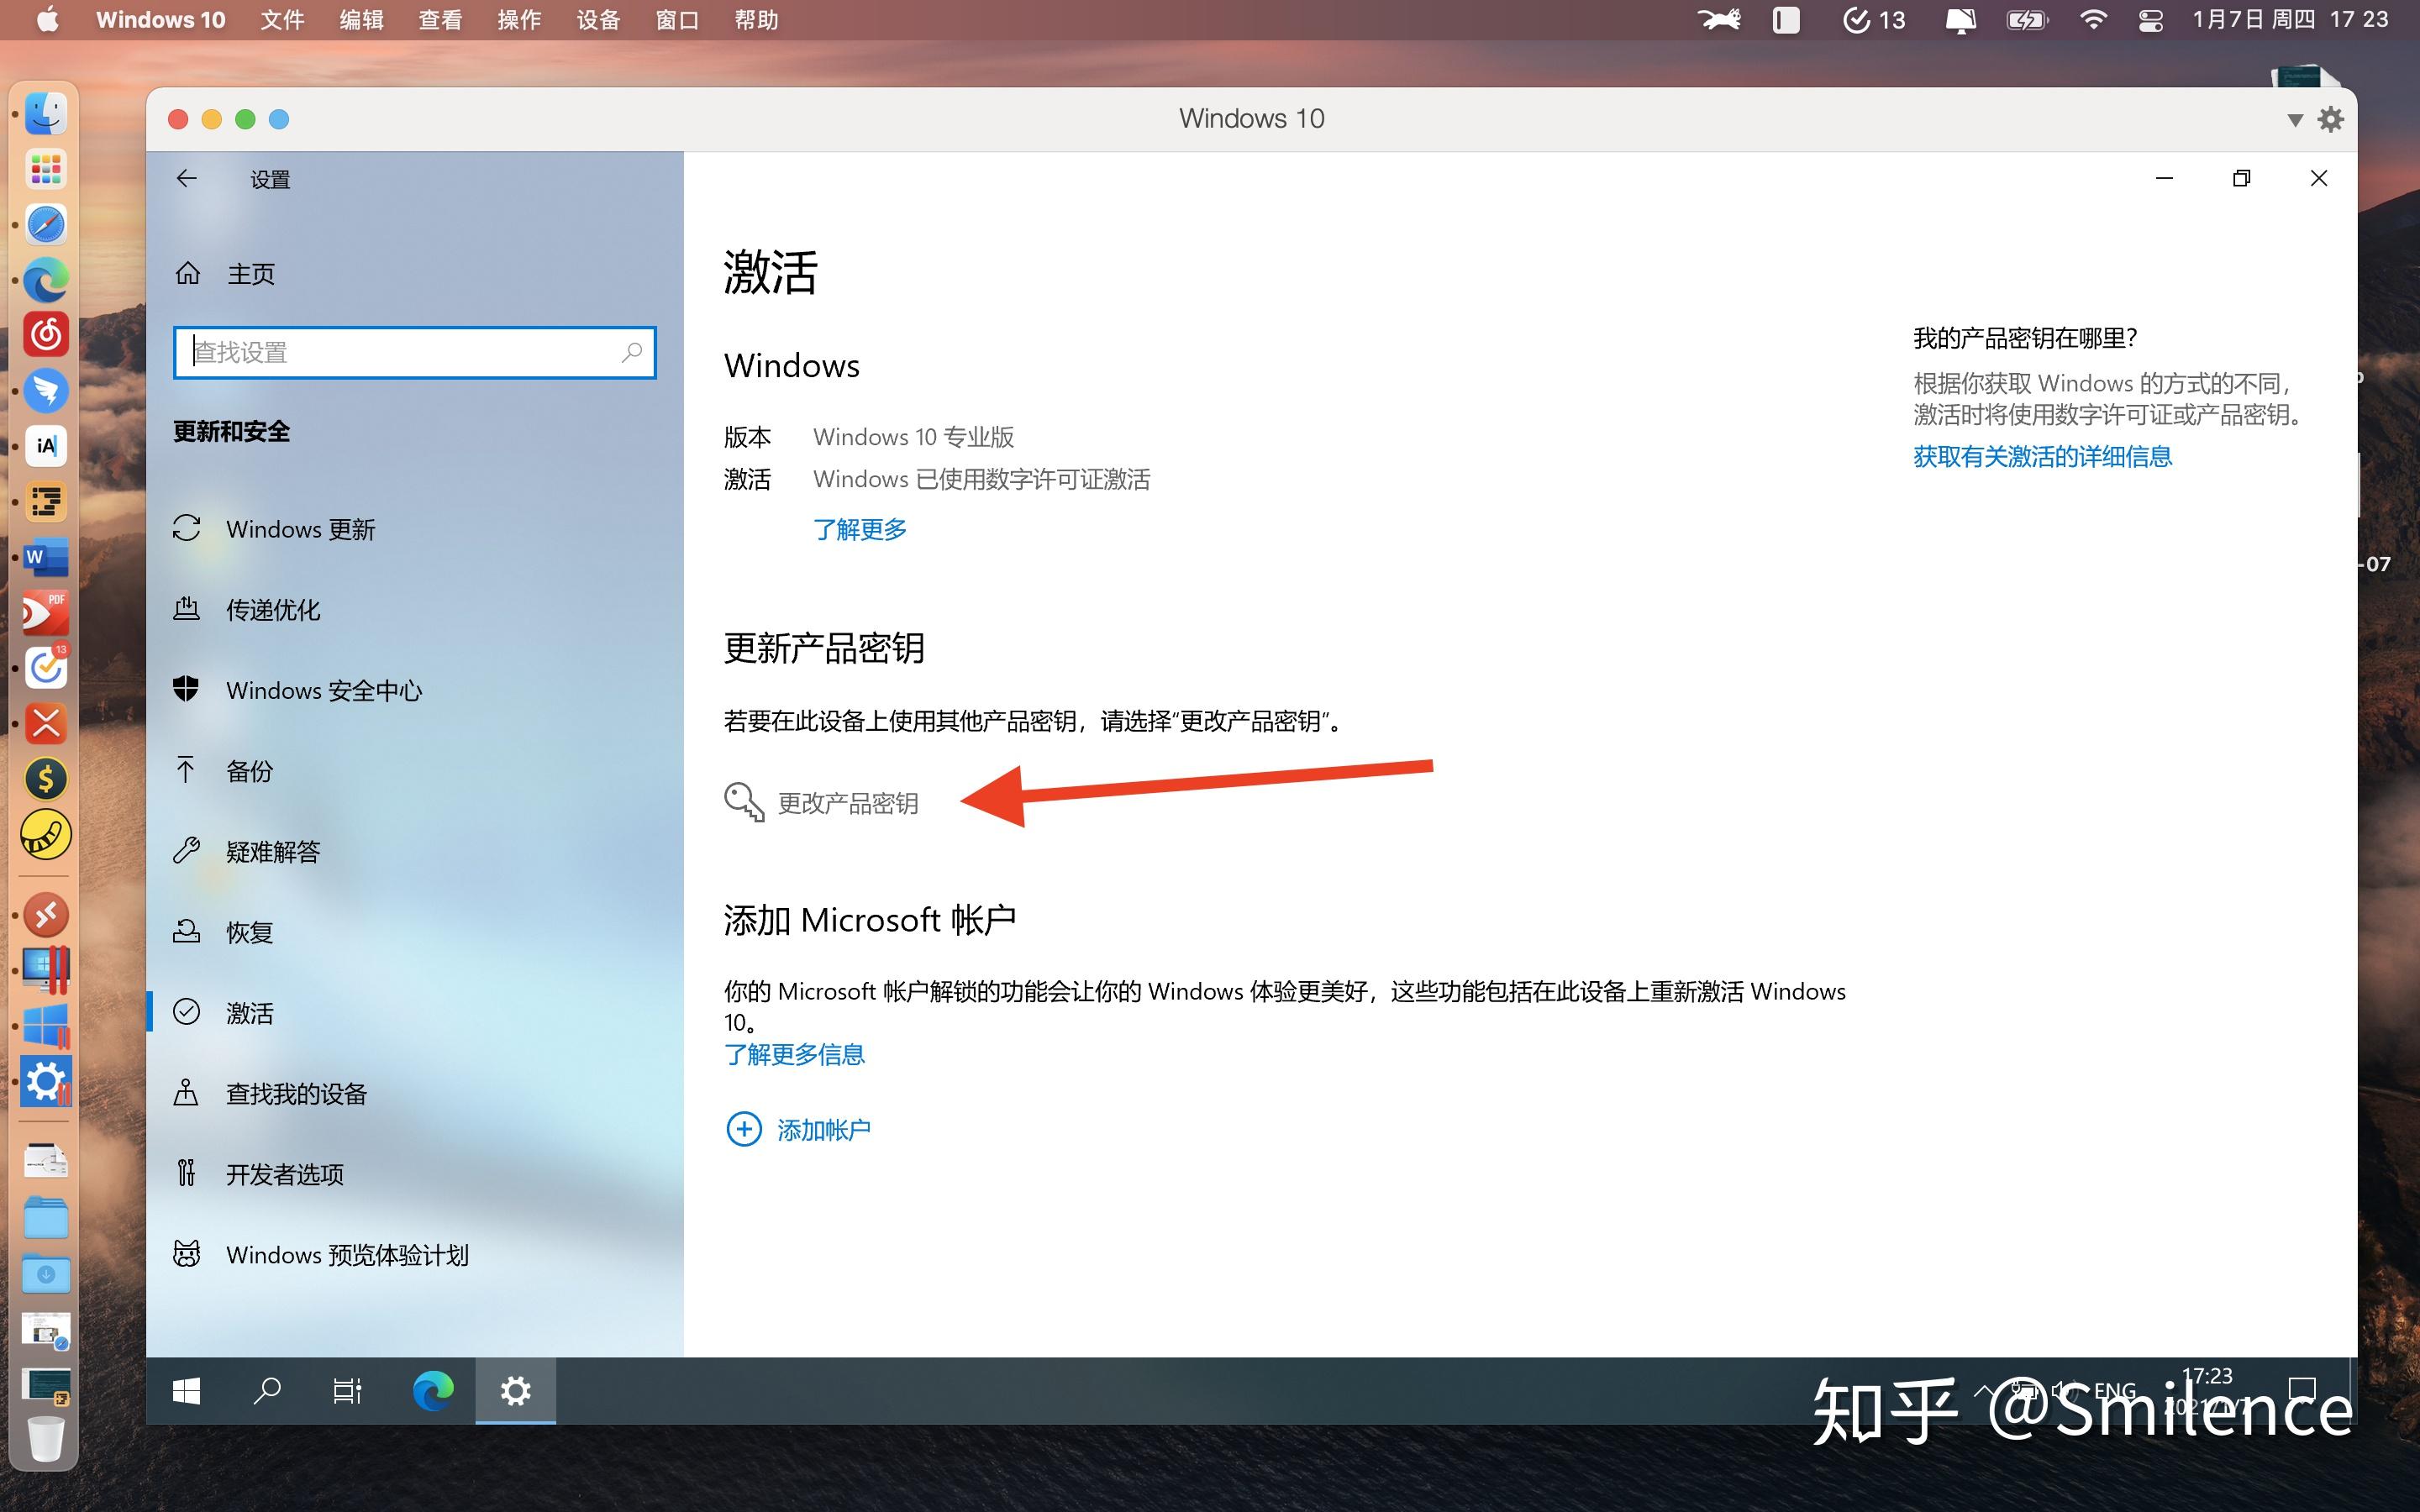2420x1512 pixels.
Task: Click the back arrow in Settings
Action: click(x=187, y=179)
